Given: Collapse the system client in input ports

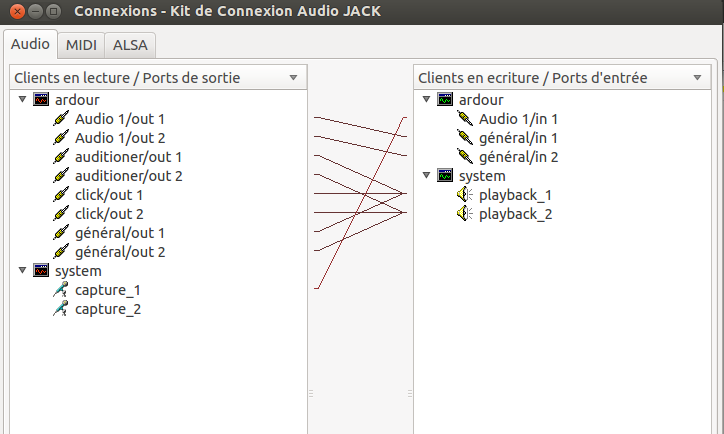Looking at the screenshot, I should pyautogui.click(x=427, y=176).
